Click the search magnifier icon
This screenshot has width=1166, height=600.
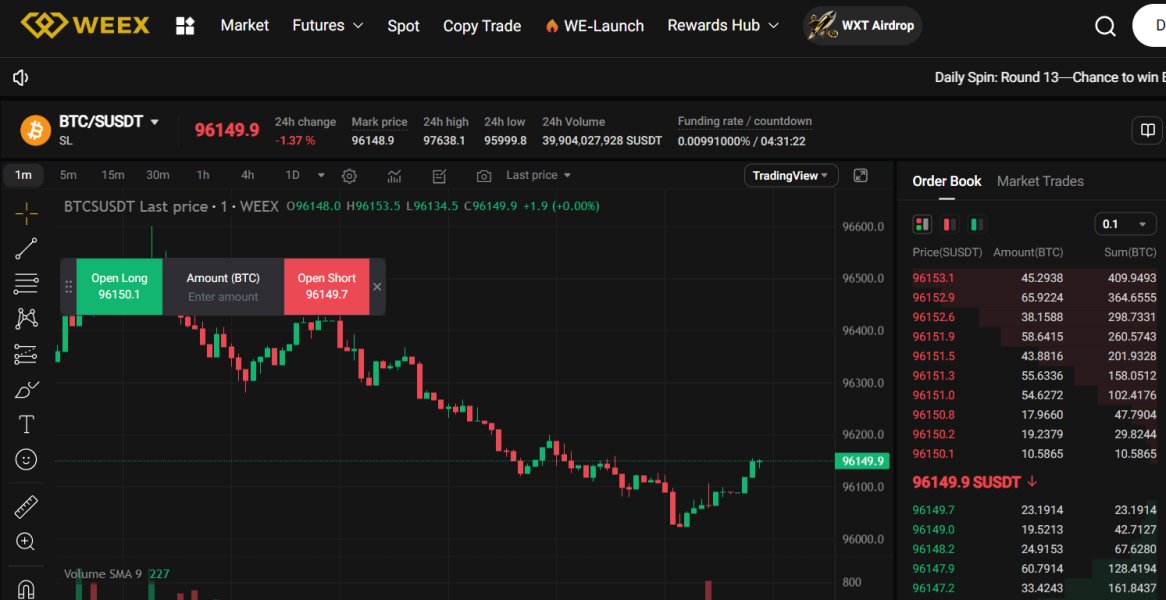pyautogui.click(x=1105, y=26)
